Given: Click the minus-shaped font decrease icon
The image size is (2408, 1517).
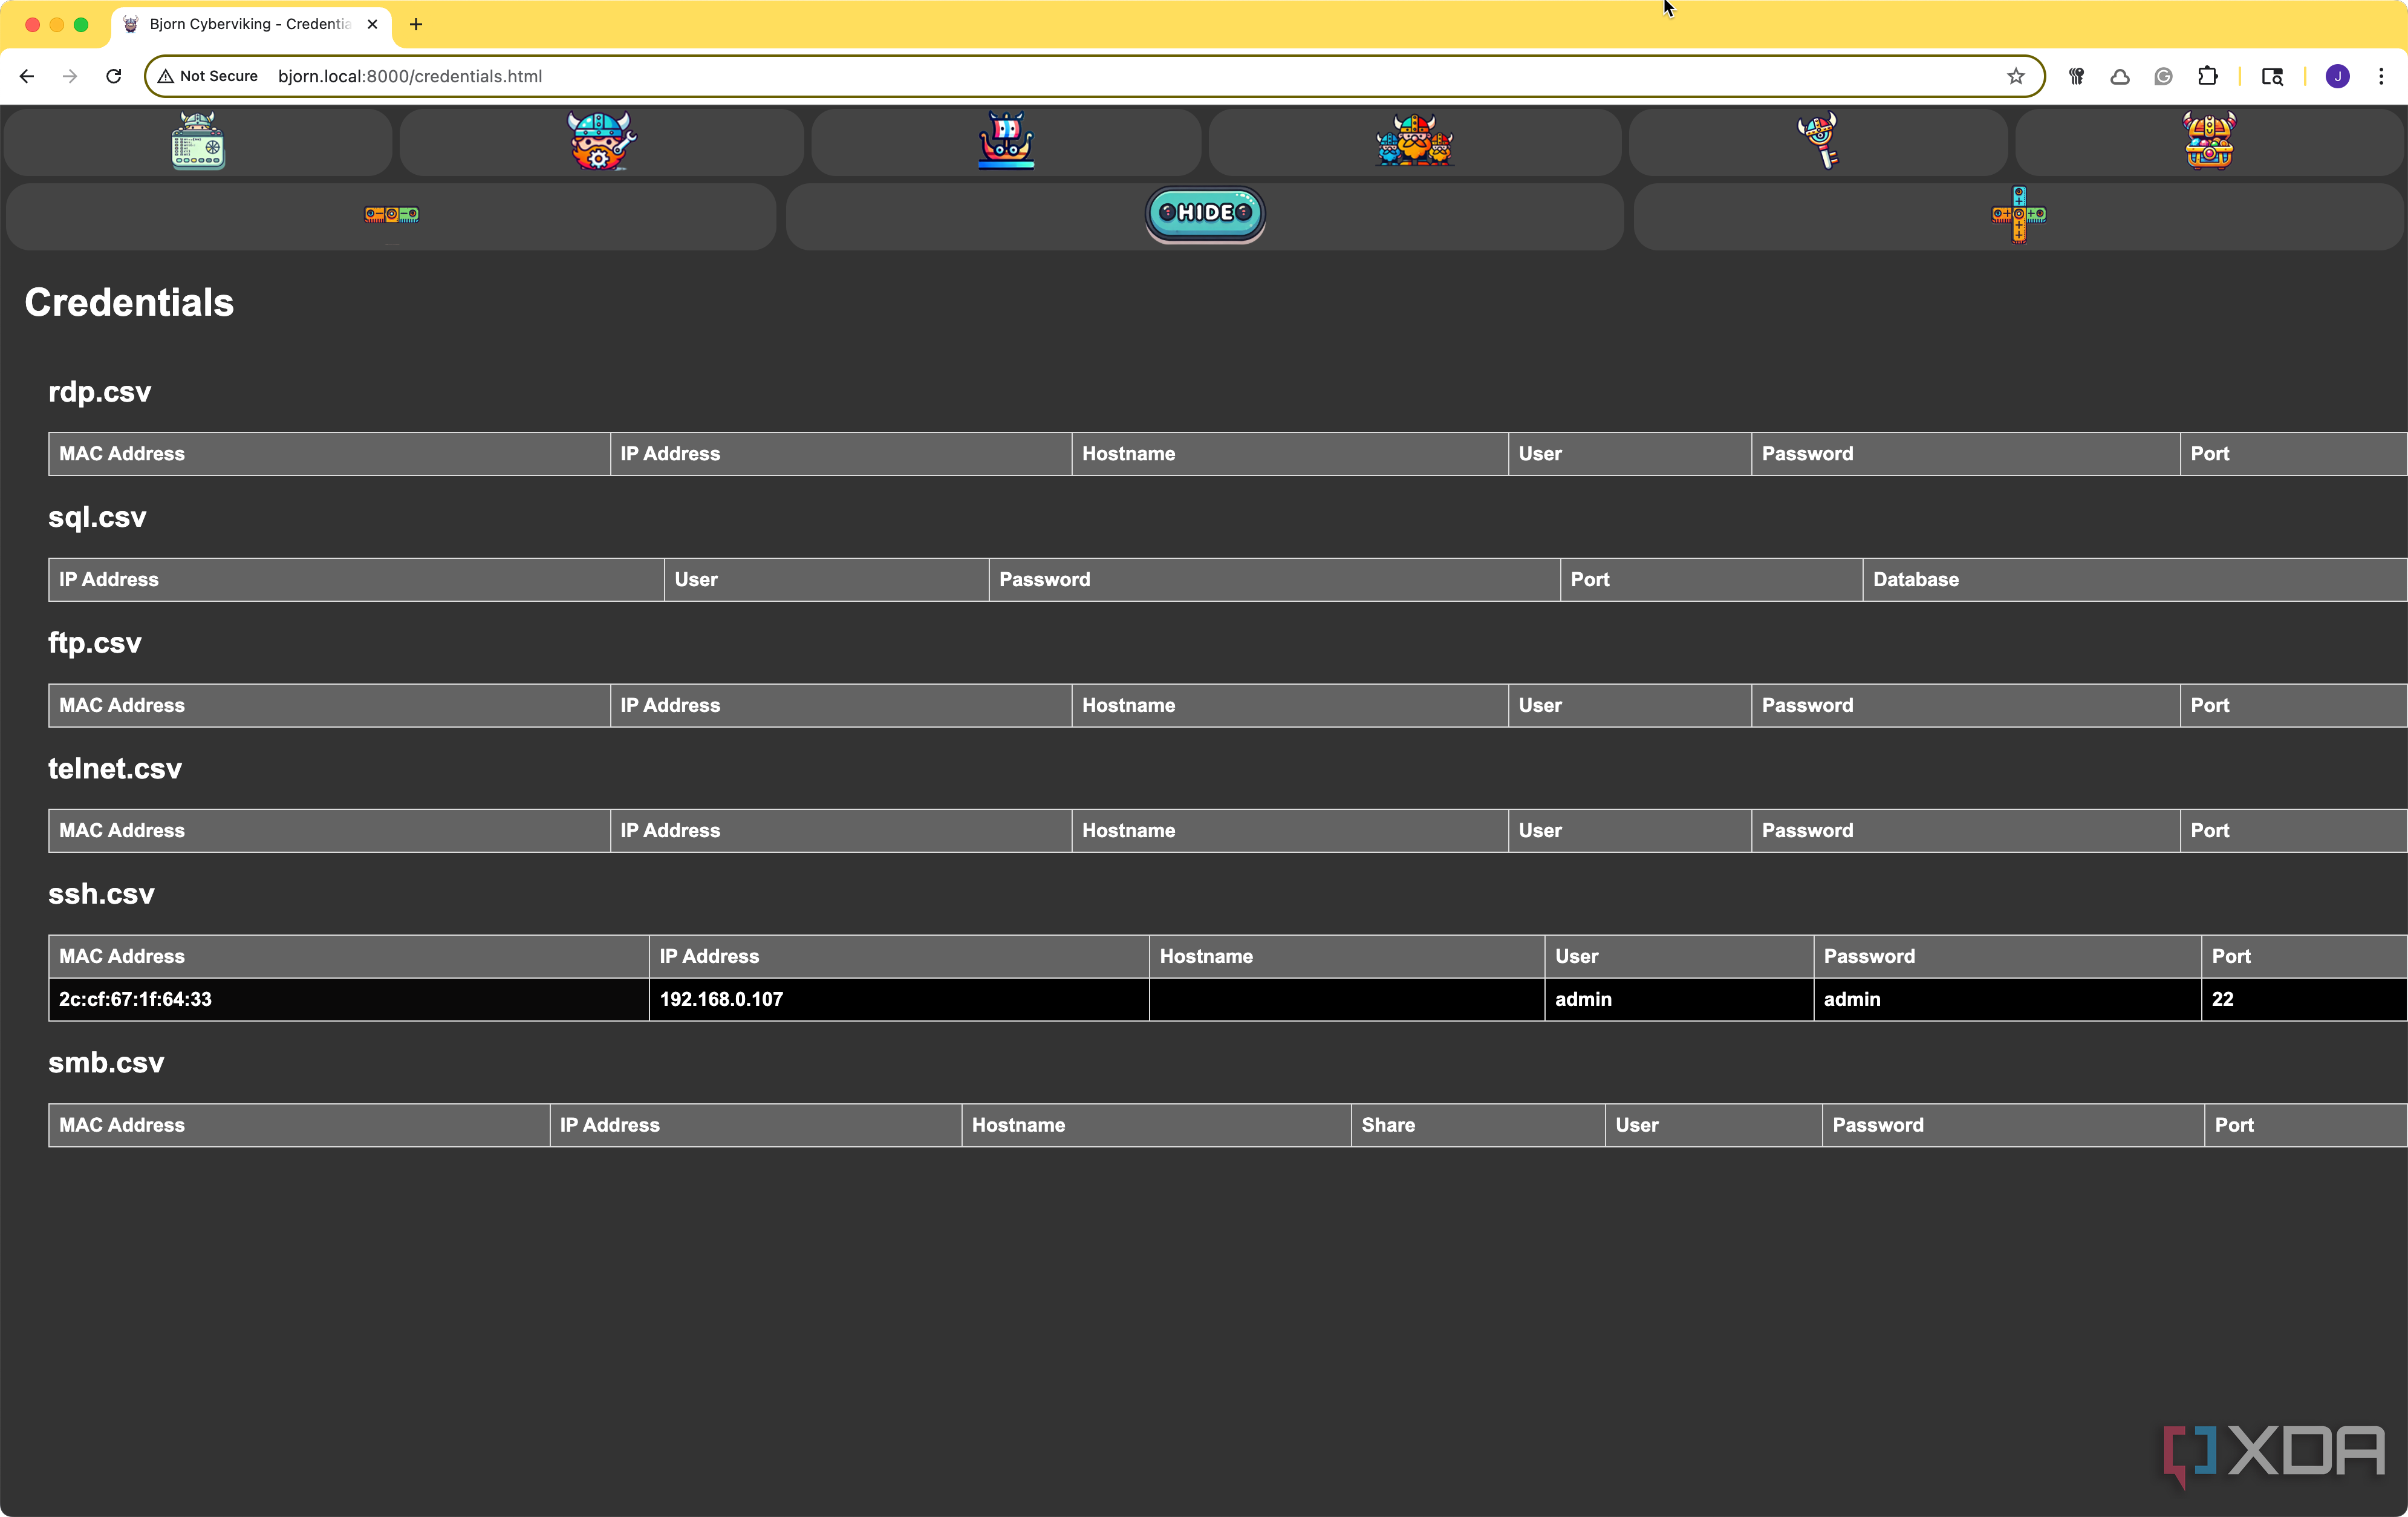Looking at the screenshot, I should pyautogui.click(x=391, y=215).
